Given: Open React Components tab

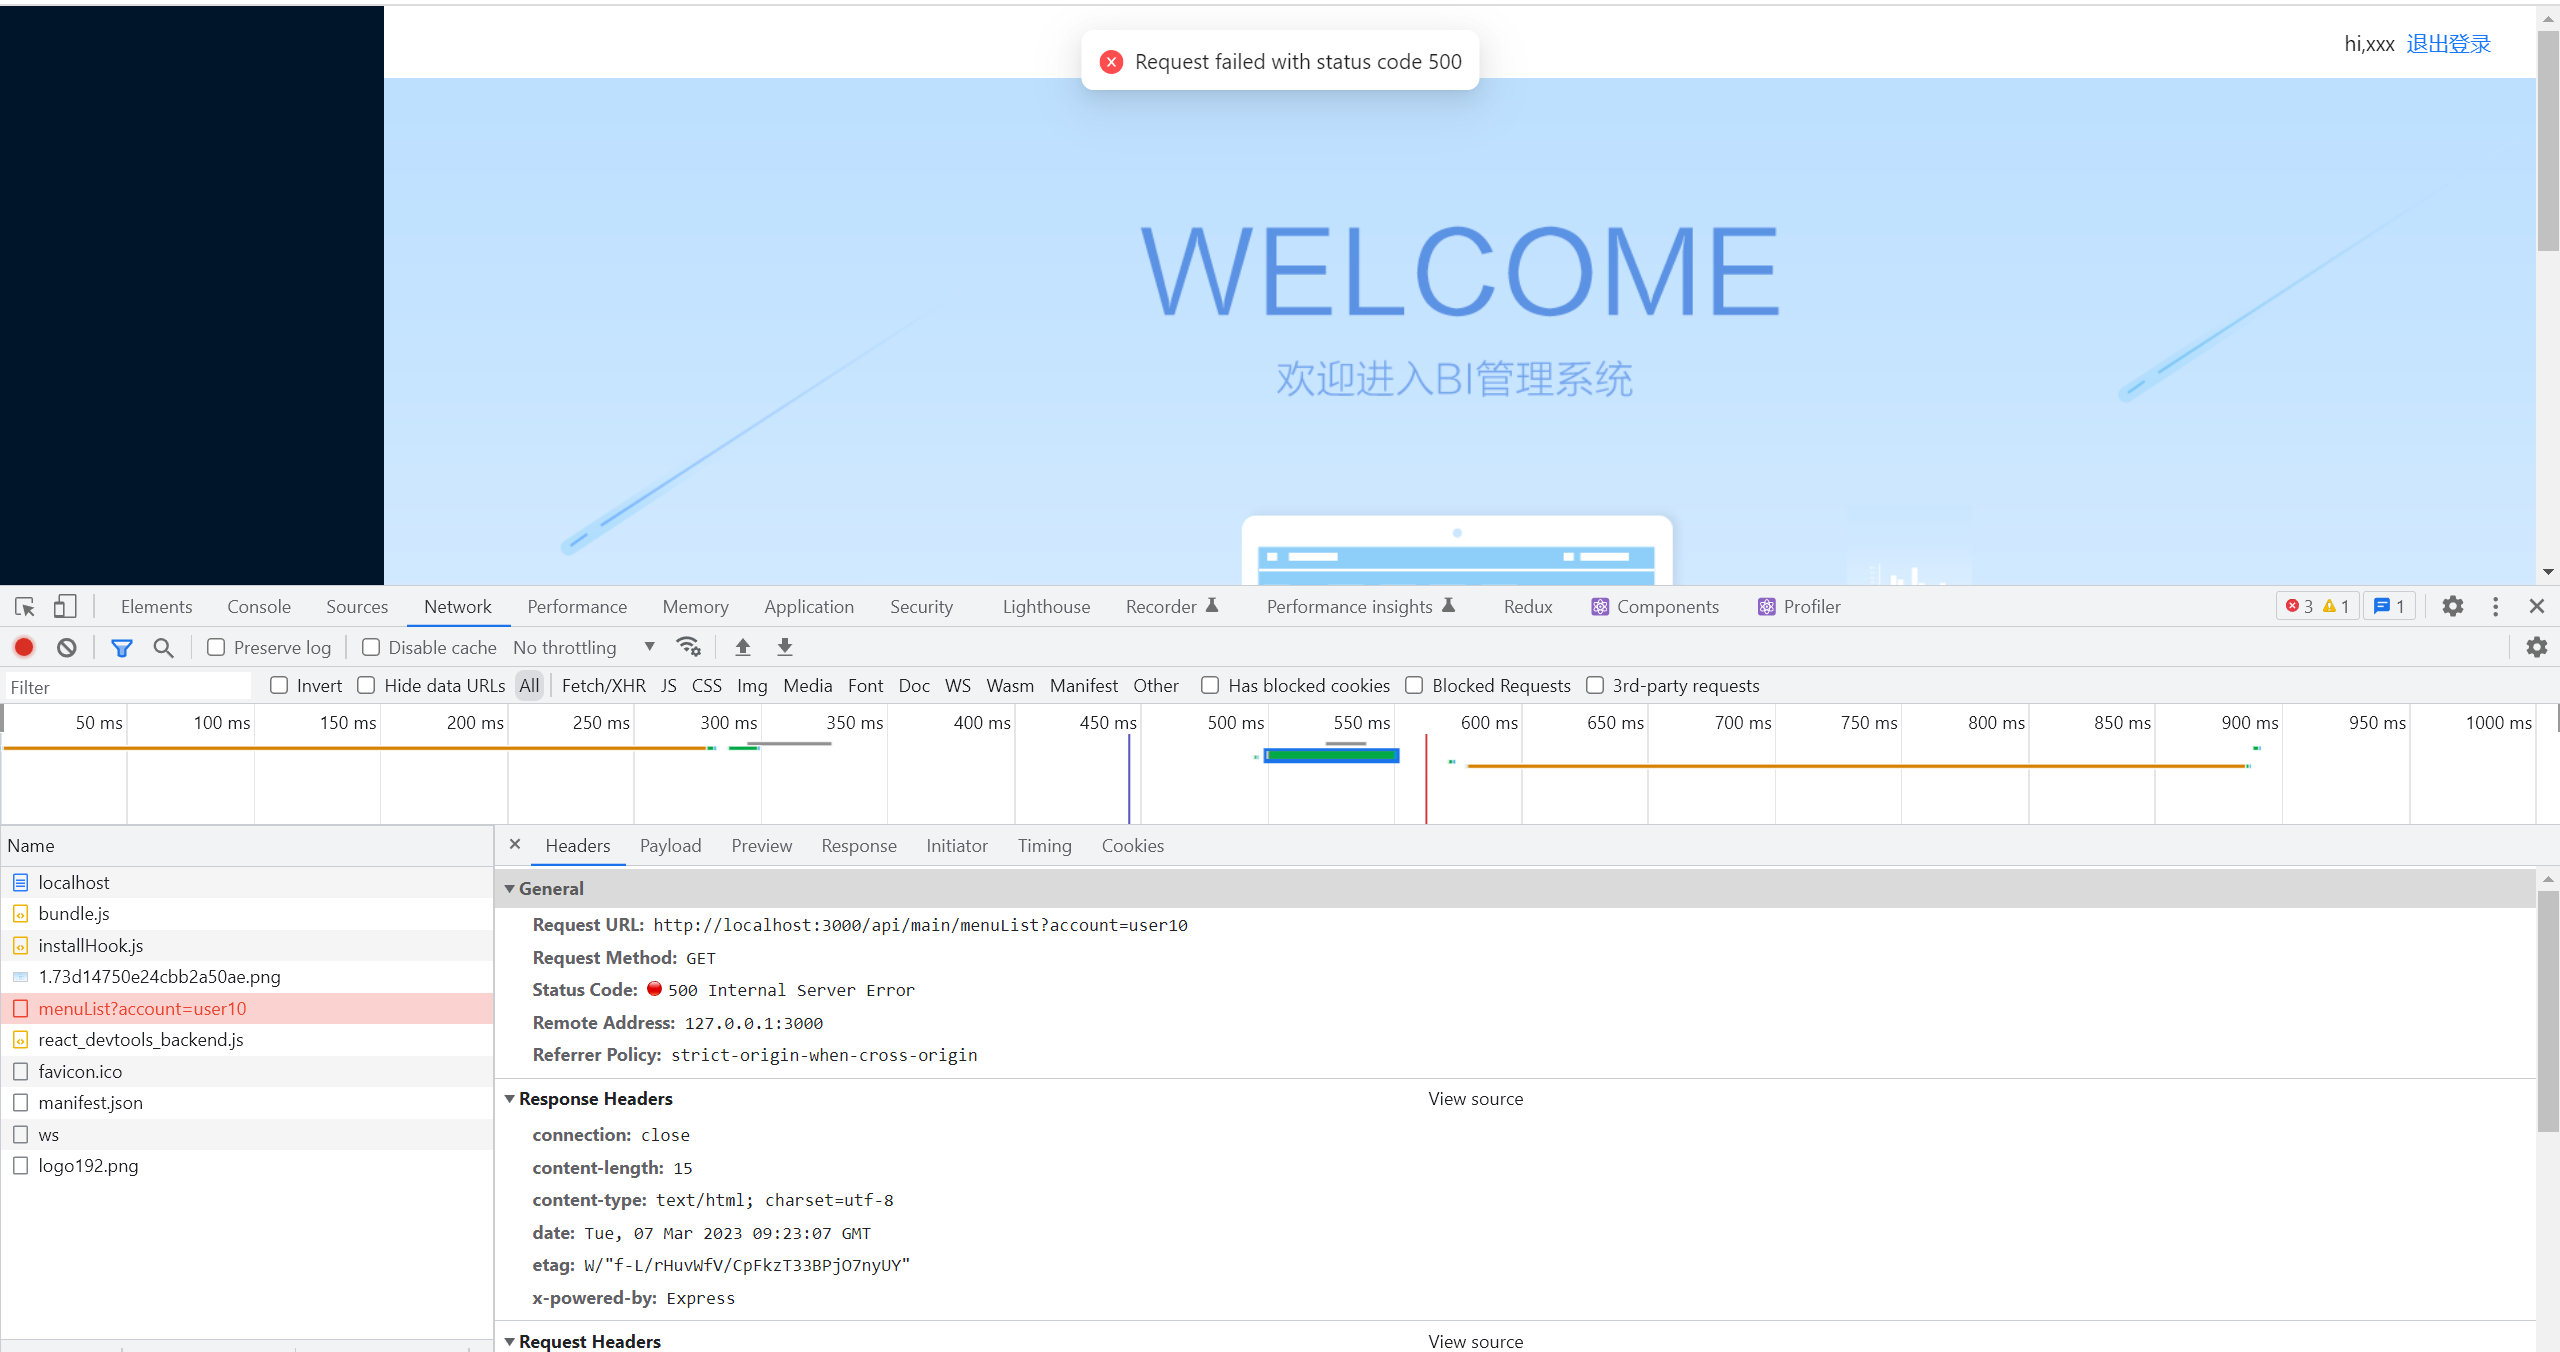Looking at the screenshot, I should (1655, 606).
